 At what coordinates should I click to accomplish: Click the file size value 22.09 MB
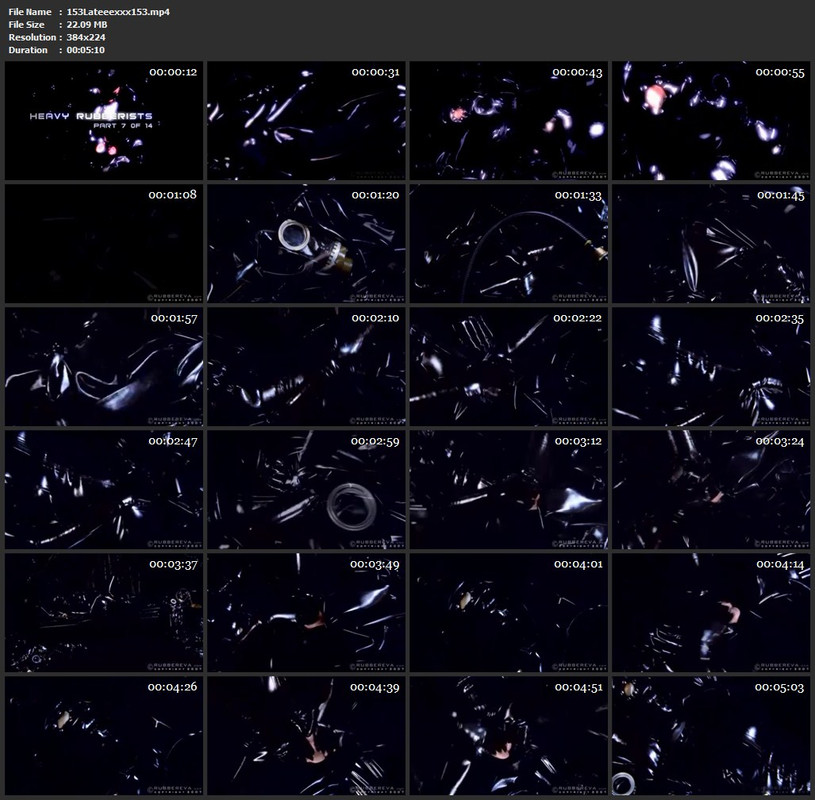(87, 24)
